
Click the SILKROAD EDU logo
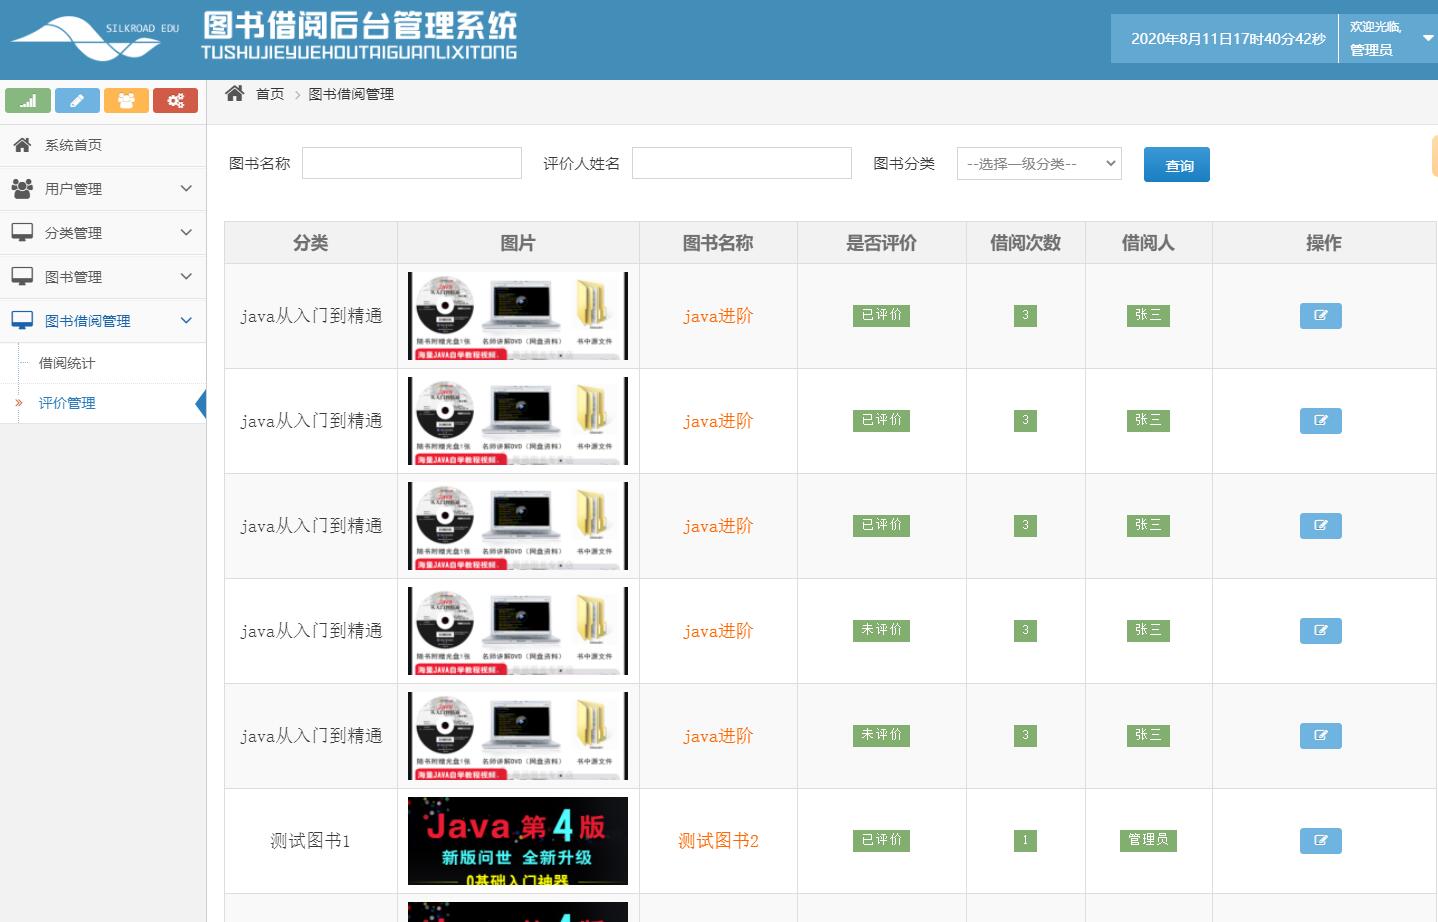click(x=90, y=37)
